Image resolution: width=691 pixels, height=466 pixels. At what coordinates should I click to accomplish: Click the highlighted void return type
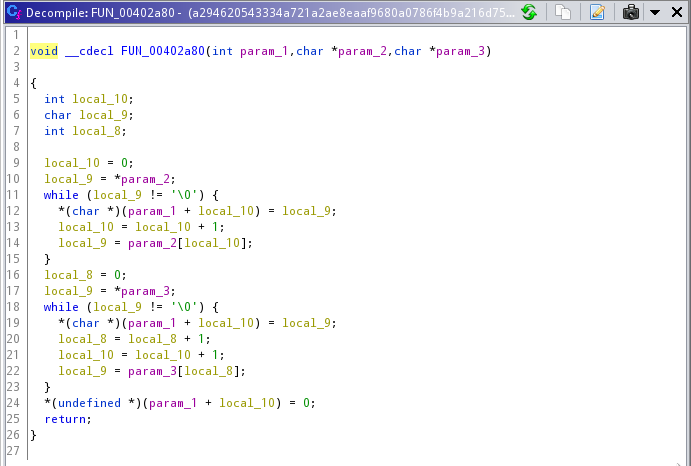coord(44,51)
